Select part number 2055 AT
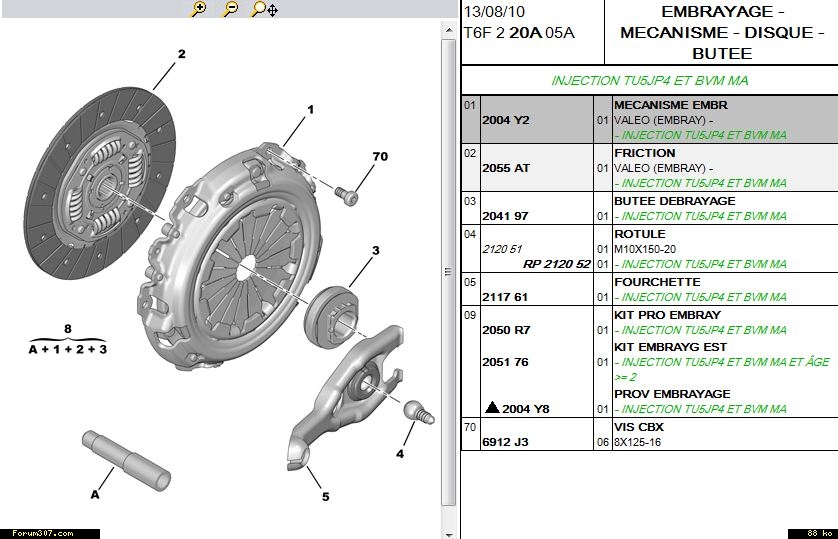The image size is (838, 539). 506,168
